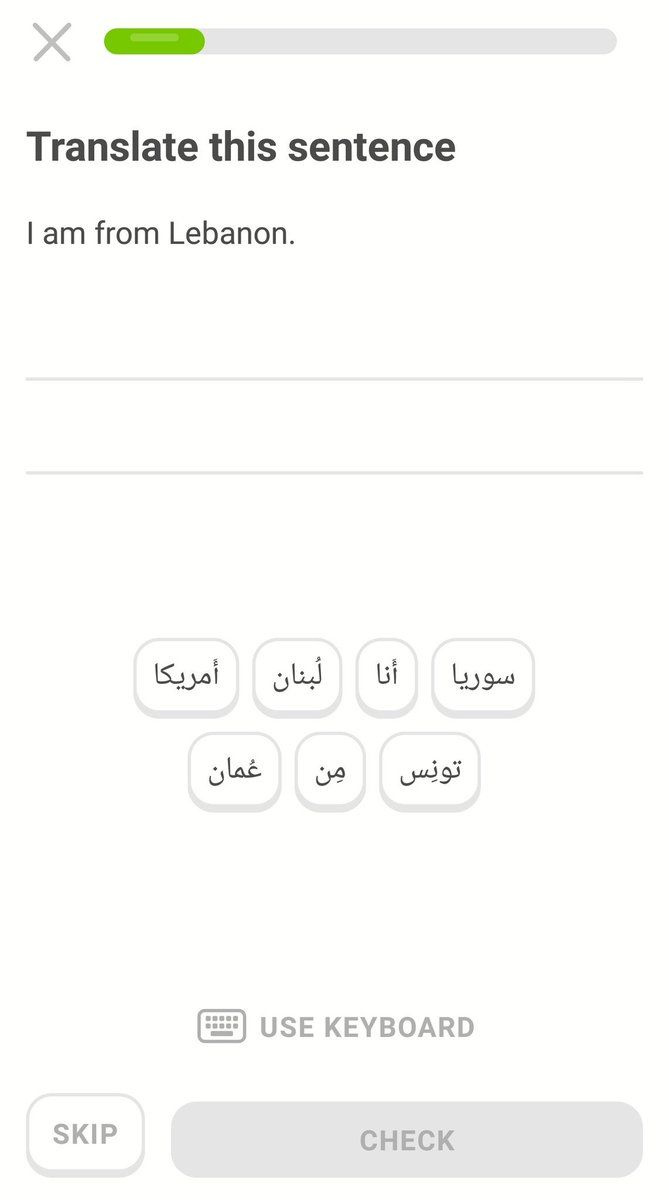669x1200 pixels.
Task: Pick the لُبنان (Lebanon) word tile
Action: pyautogui.click(x=298, y=675)
